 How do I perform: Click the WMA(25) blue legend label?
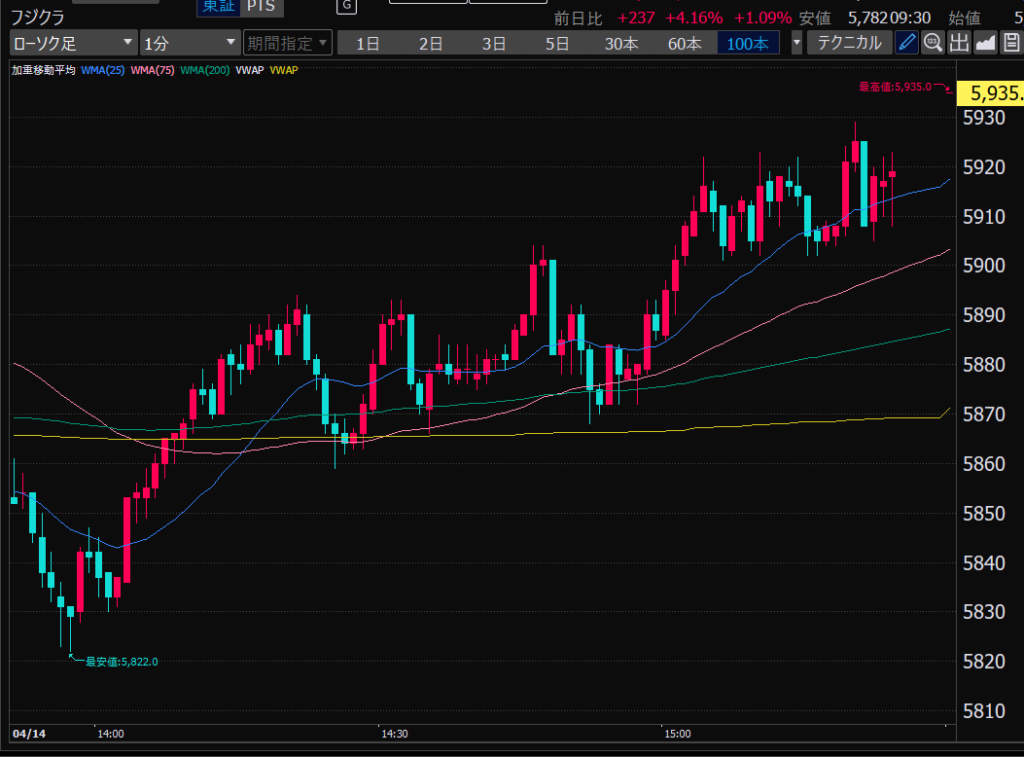tap(103, 70)
